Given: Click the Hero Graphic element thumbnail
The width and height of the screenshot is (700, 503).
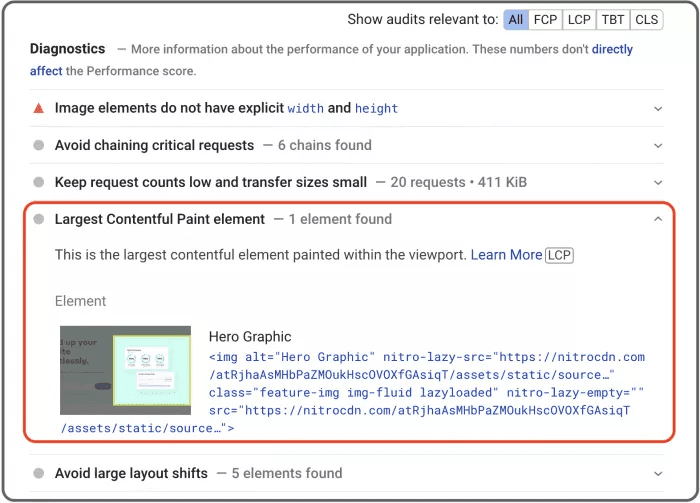Looking at the screenshot, I should pos(125,370).
